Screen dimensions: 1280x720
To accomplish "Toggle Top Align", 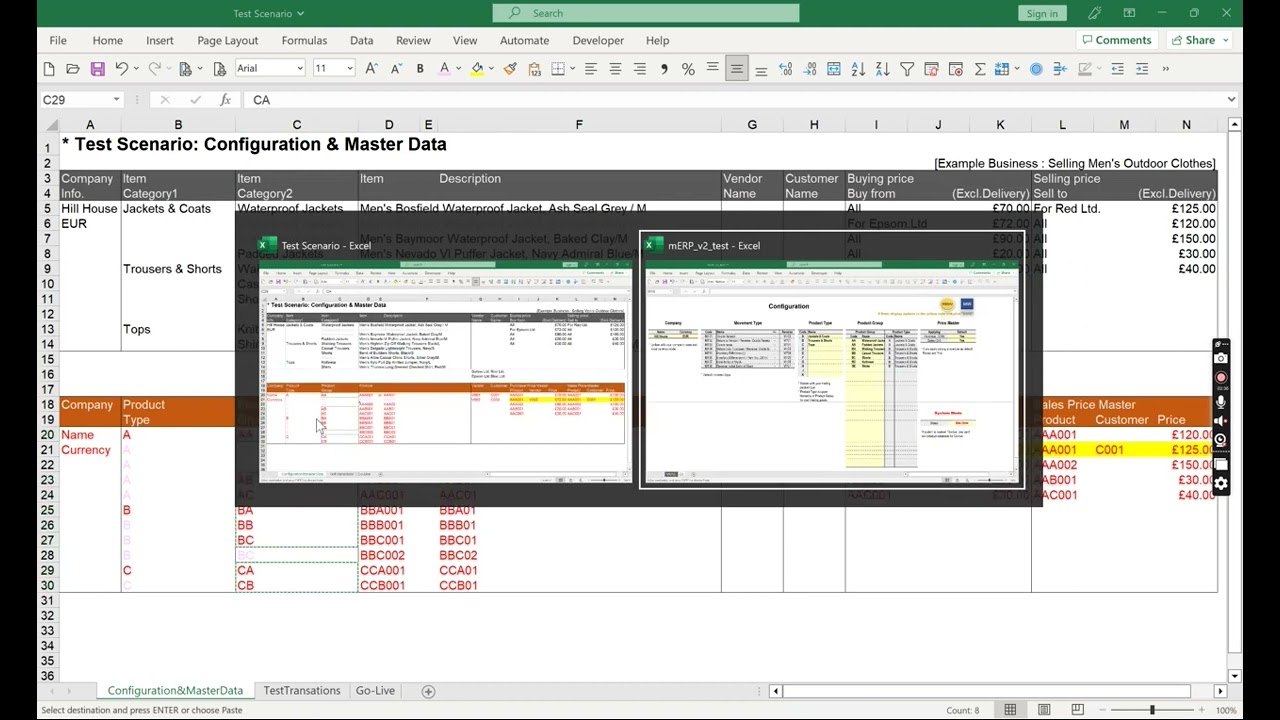I will coord(712,69).
